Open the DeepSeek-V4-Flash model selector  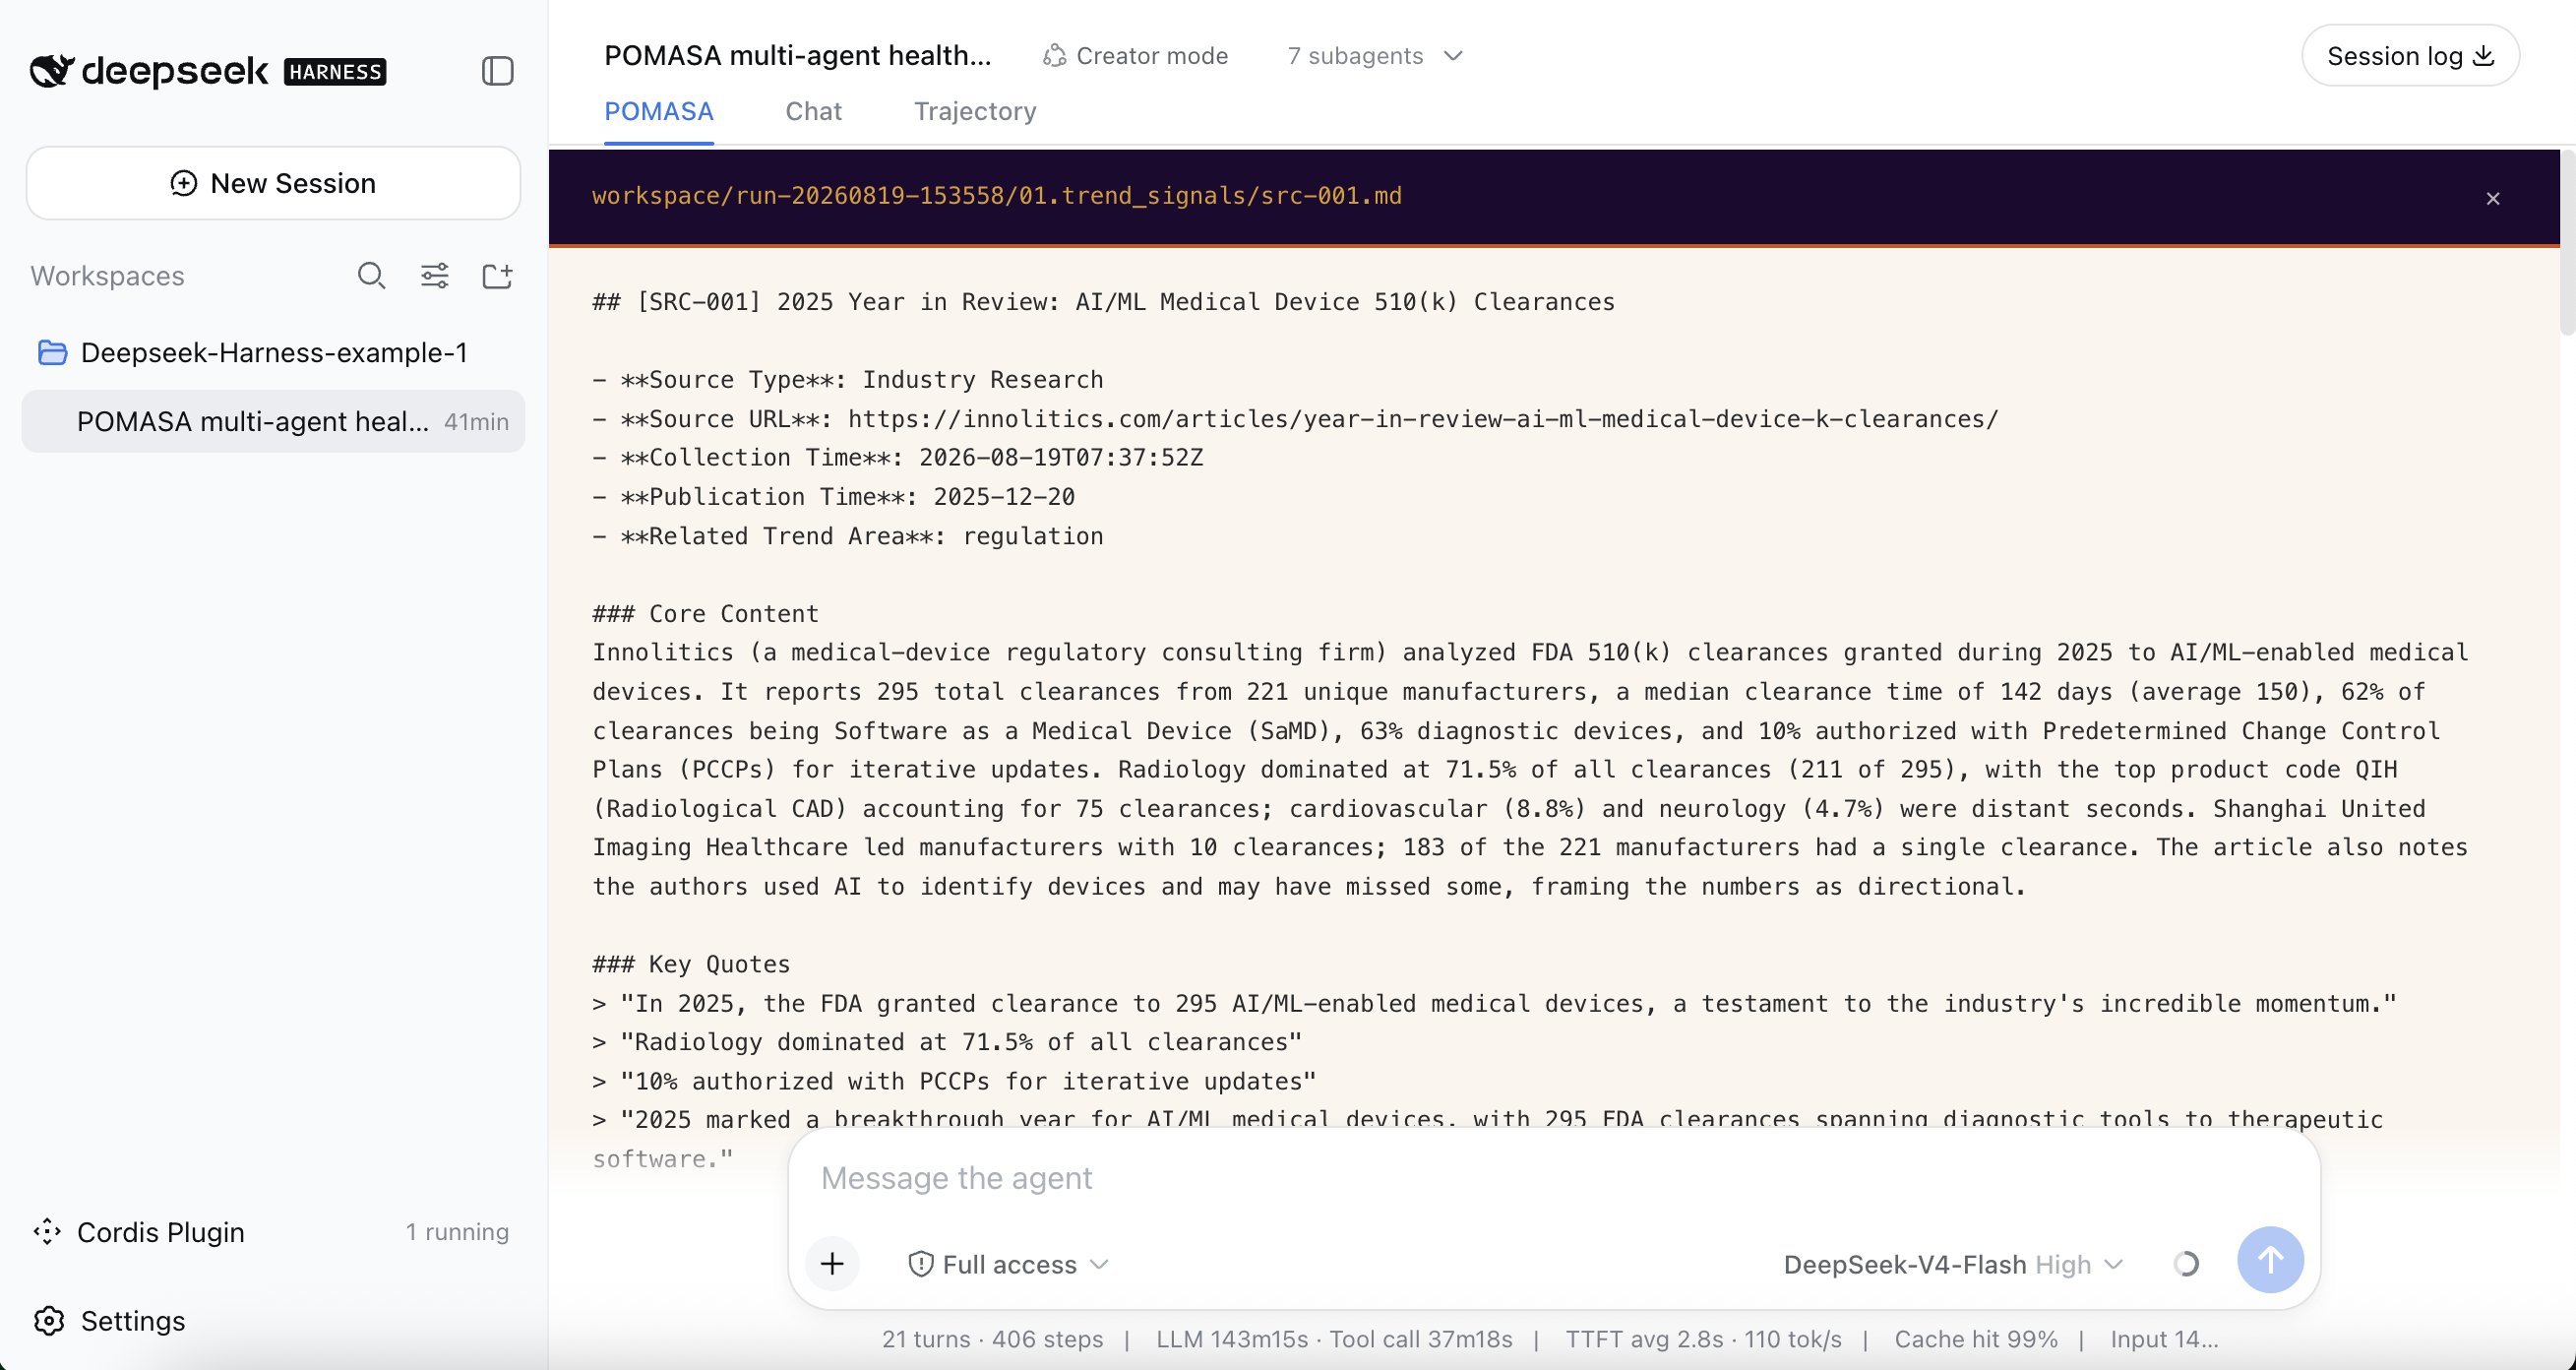coord(1953,1265)
